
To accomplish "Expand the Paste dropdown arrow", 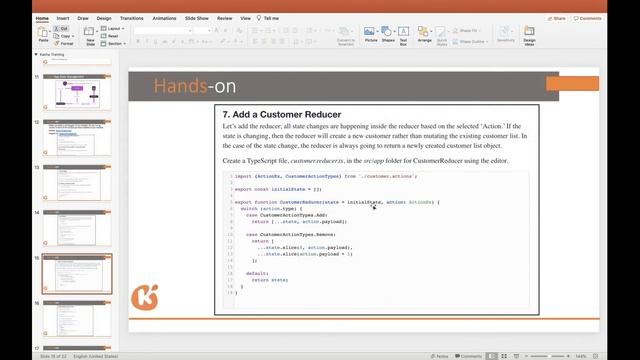I will tap(50, 31).
